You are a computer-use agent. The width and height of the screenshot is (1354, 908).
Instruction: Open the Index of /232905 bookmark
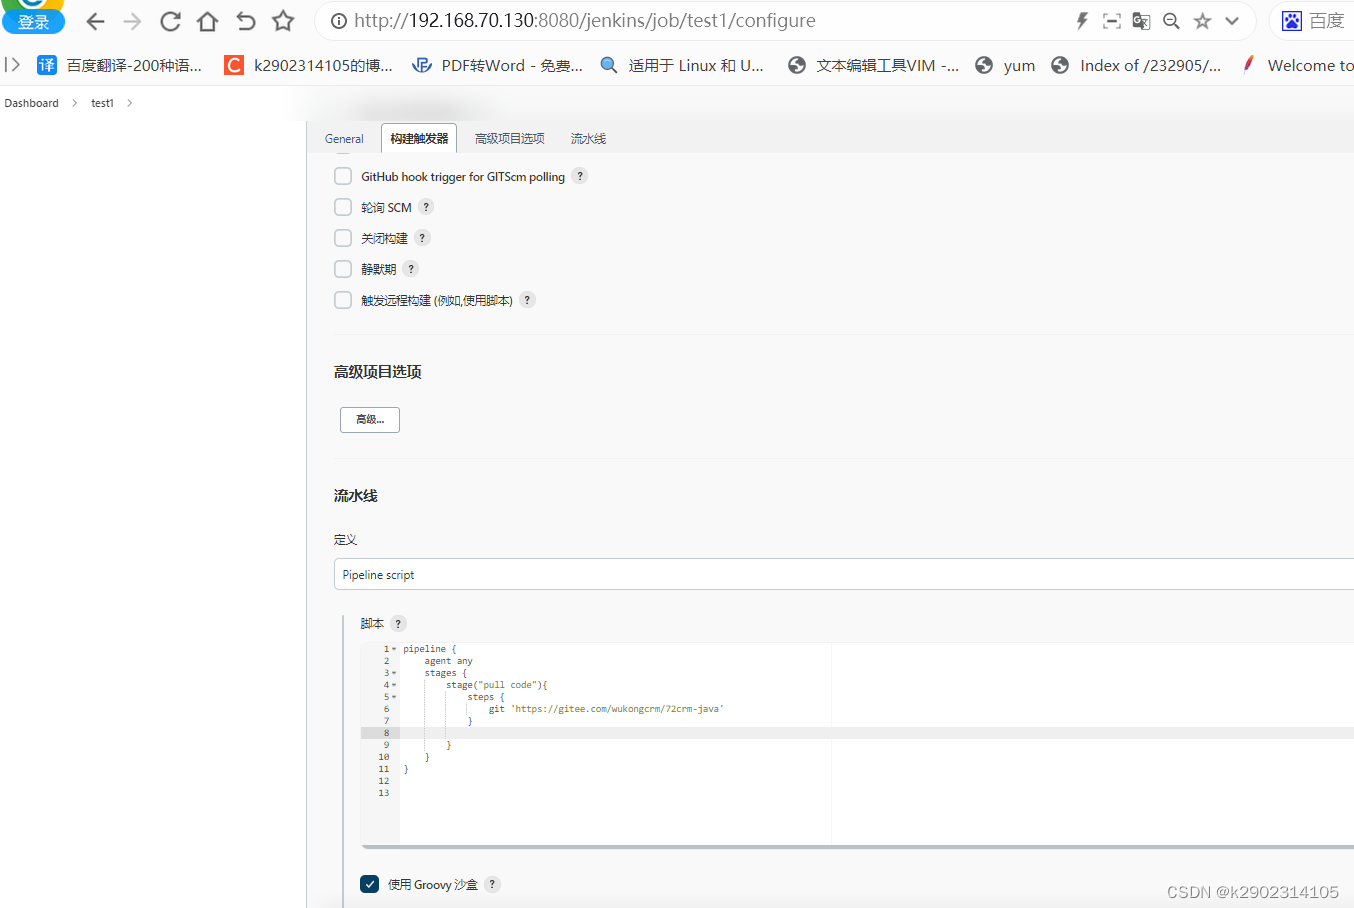(x=1136, y=65)
